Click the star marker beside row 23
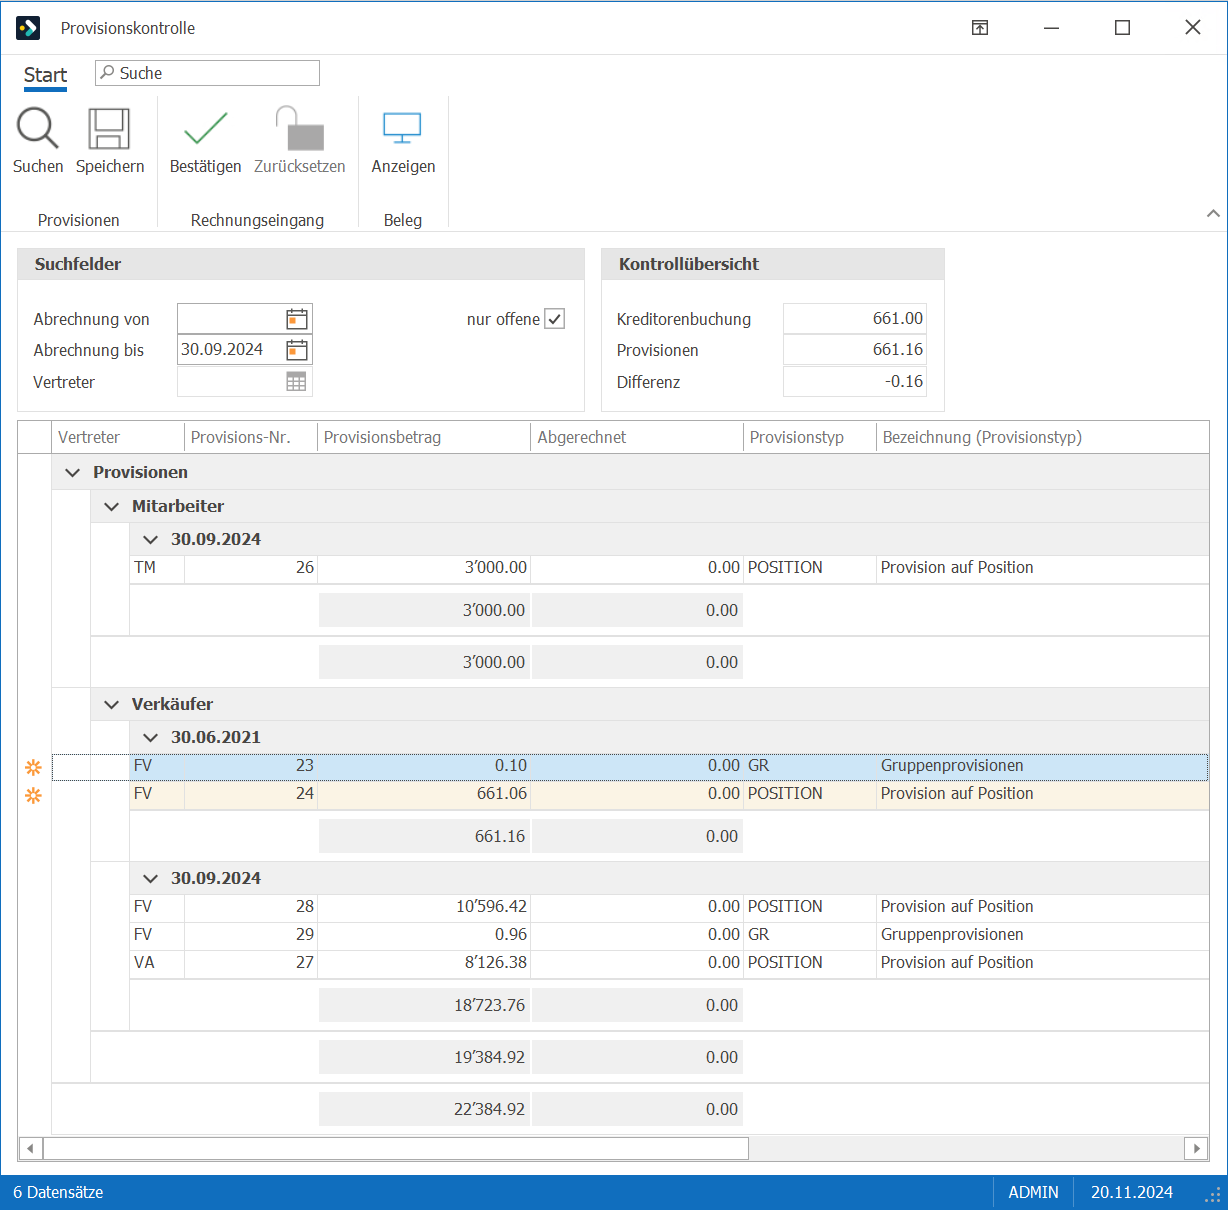Viewport: 1228px width, 1210px height. click(33, 767)
